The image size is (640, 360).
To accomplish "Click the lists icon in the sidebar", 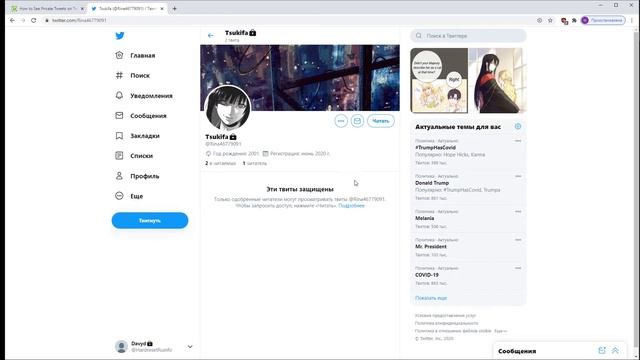I will pos(119,156).
